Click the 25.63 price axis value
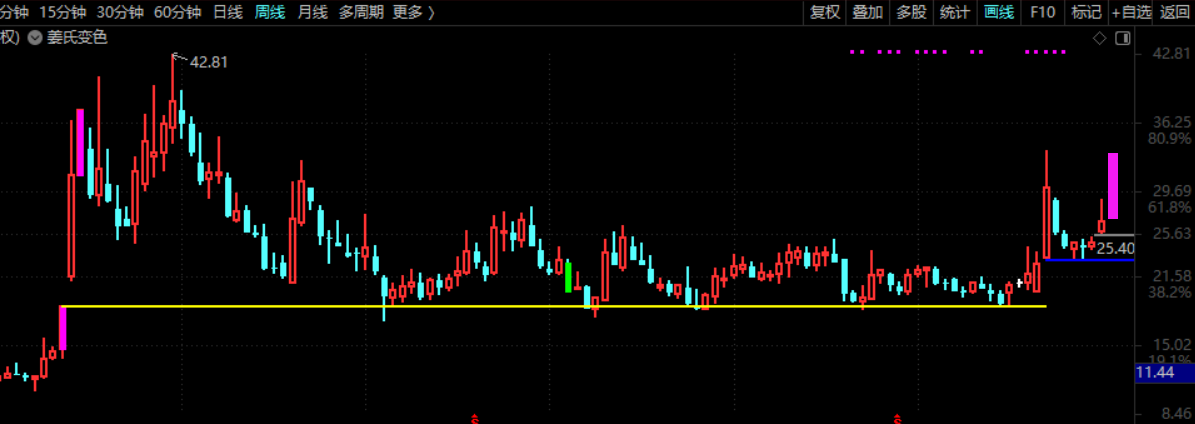 tap(1174, 233)
